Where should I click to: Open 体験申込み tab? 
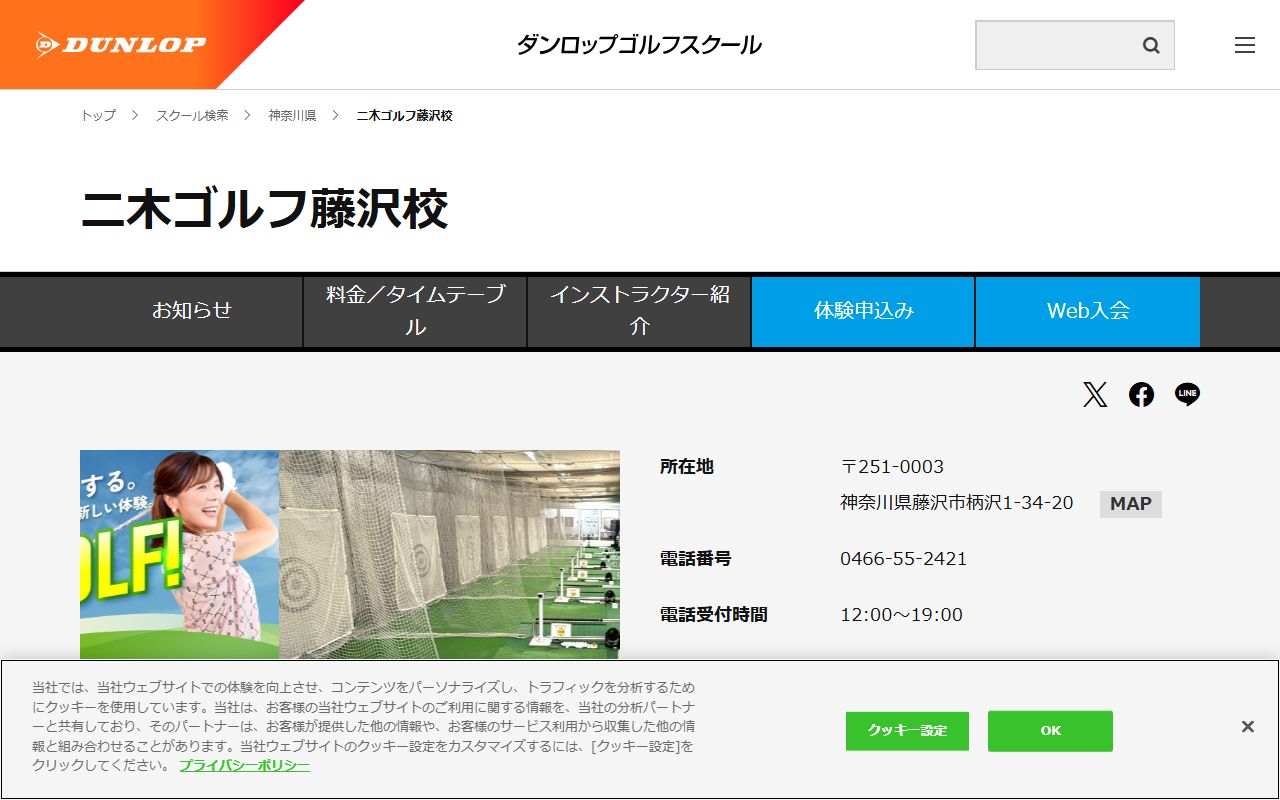pos(863,311)
